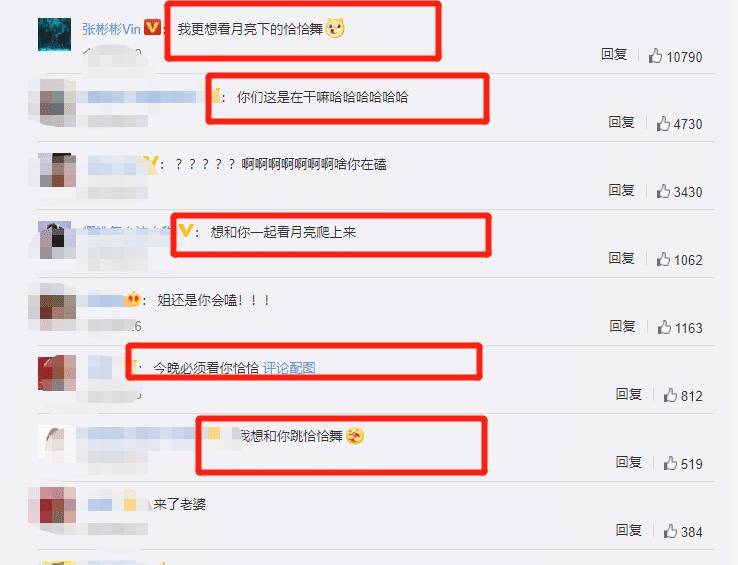Reply to 姐还是你会嗑 comment
Viewport: 738px width, 565px height.
[x=622, y=326]
